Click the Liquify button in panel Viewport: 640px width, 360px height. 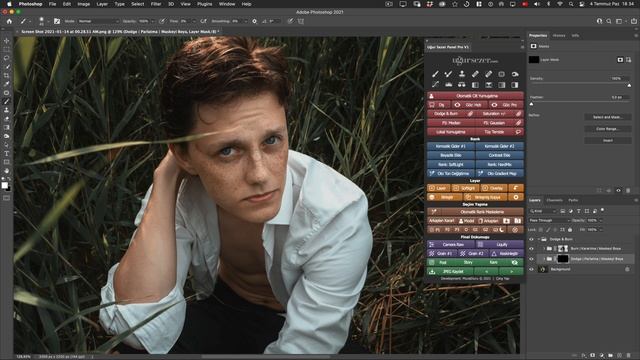pyautogui.click(x=500, y=244)
